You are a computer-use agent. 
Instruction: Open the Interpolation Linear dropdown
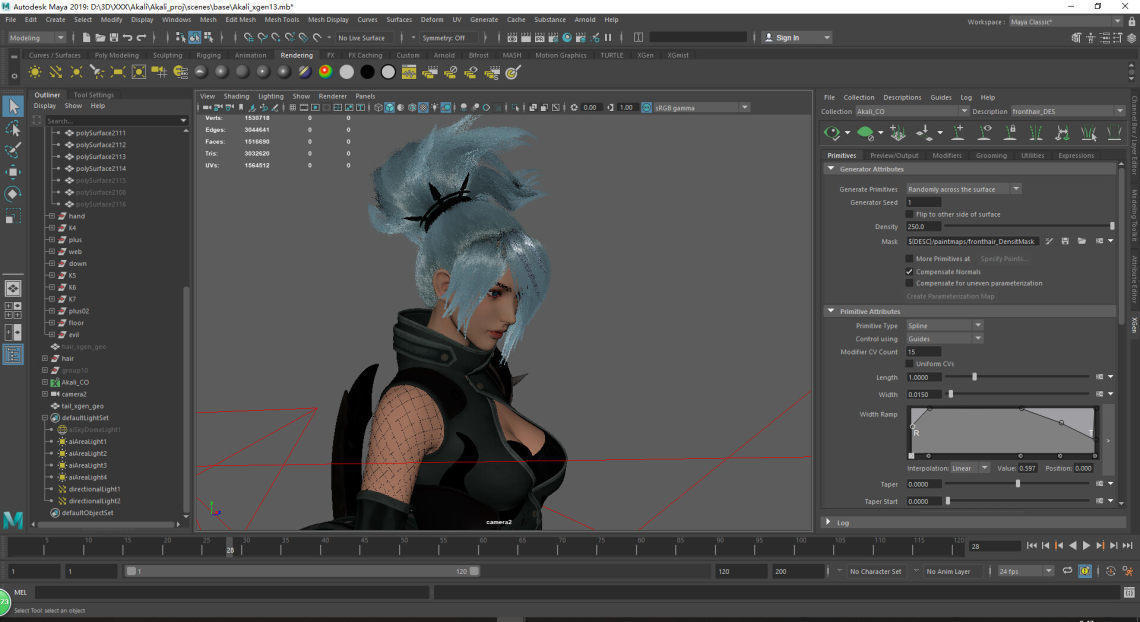[x=969, y=468]
